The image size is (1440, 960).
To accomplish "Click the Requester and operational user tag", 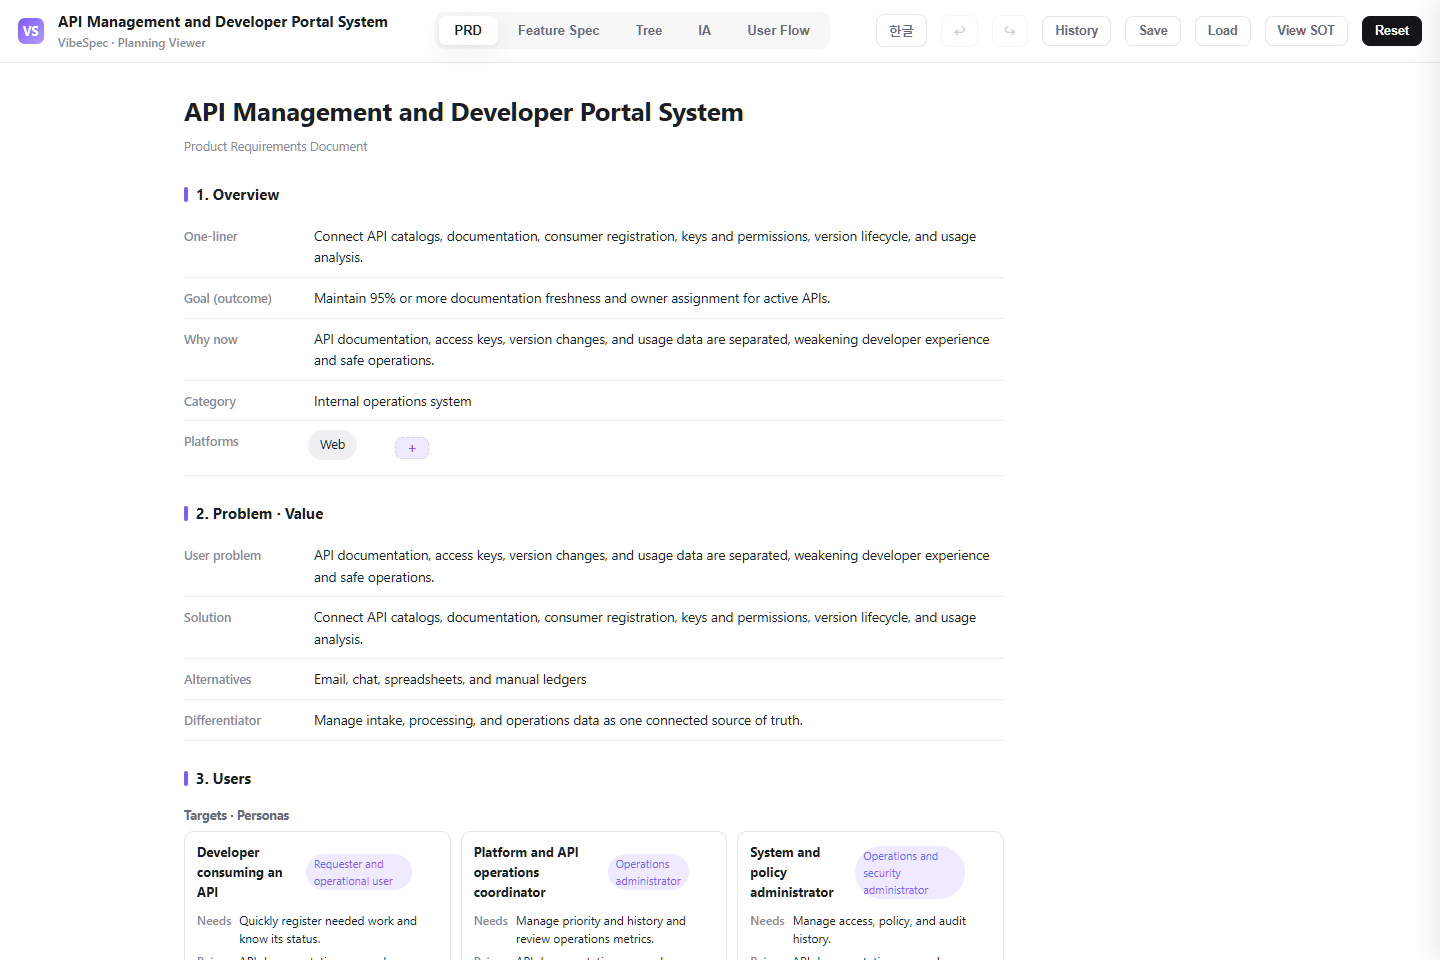I will [359, 872].
